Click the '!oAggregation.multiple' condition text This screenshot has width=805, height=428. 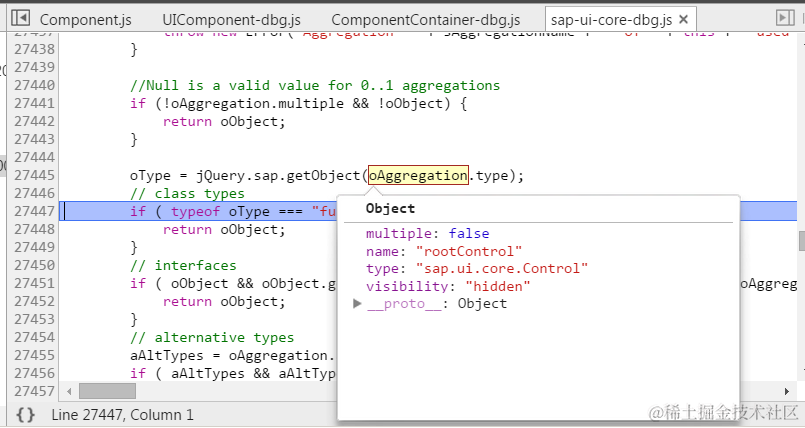point(253,103)
